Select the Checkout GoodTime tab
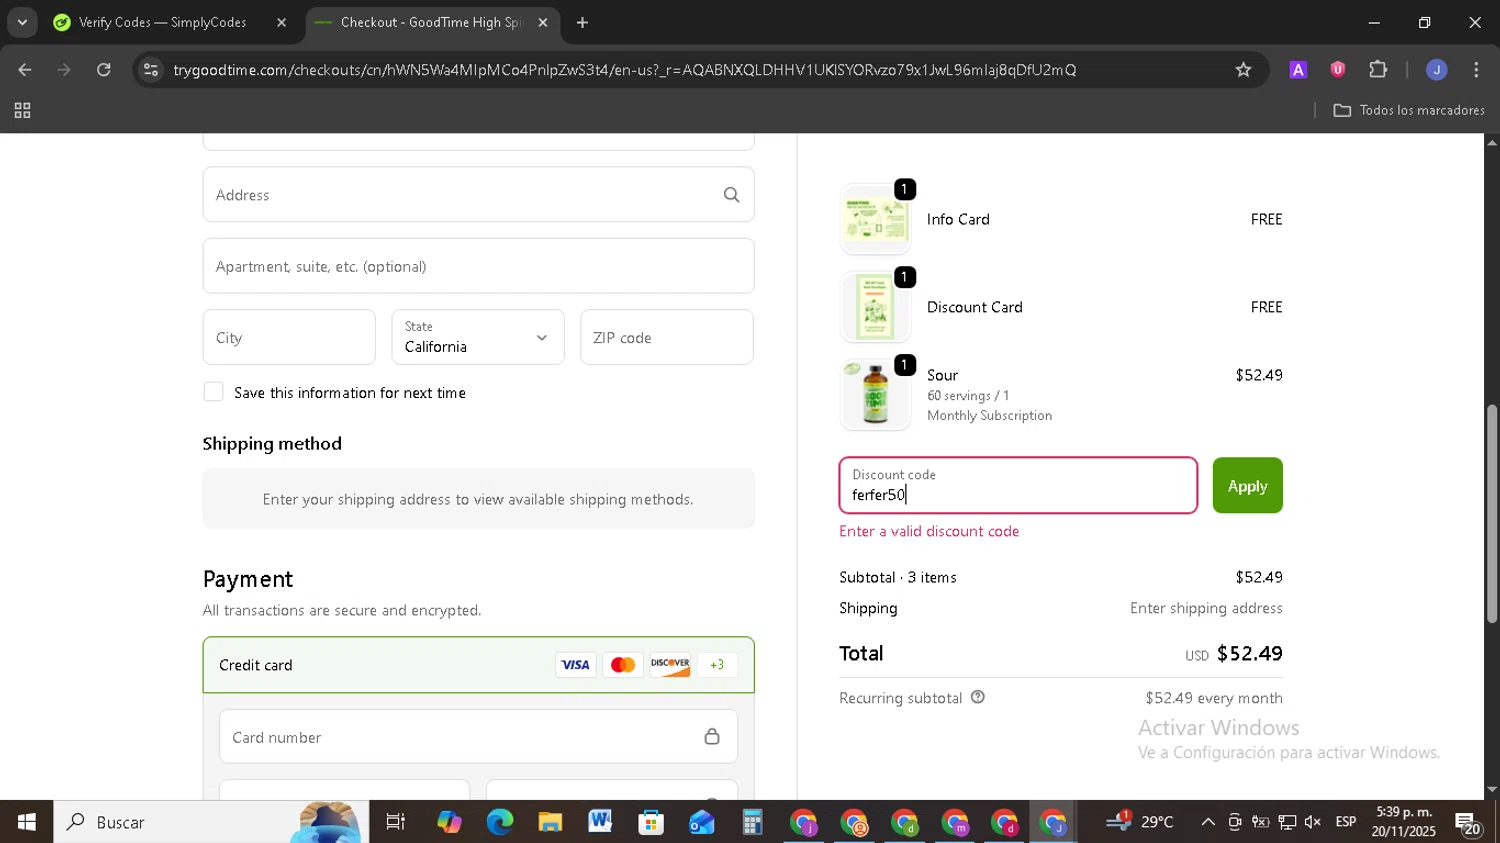 (x=433, y=22)
